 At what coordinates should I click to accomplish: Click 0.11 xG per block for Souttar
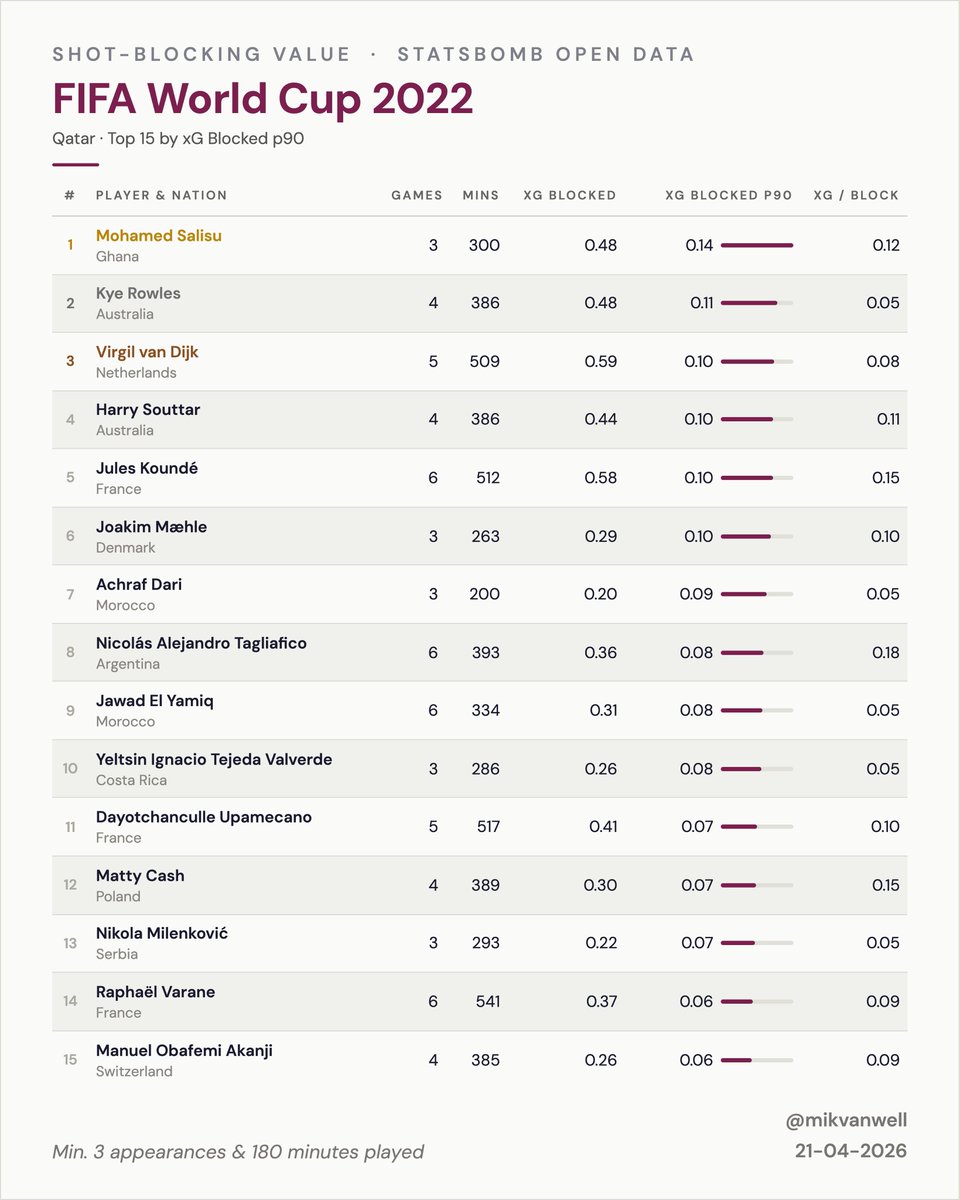888,419
